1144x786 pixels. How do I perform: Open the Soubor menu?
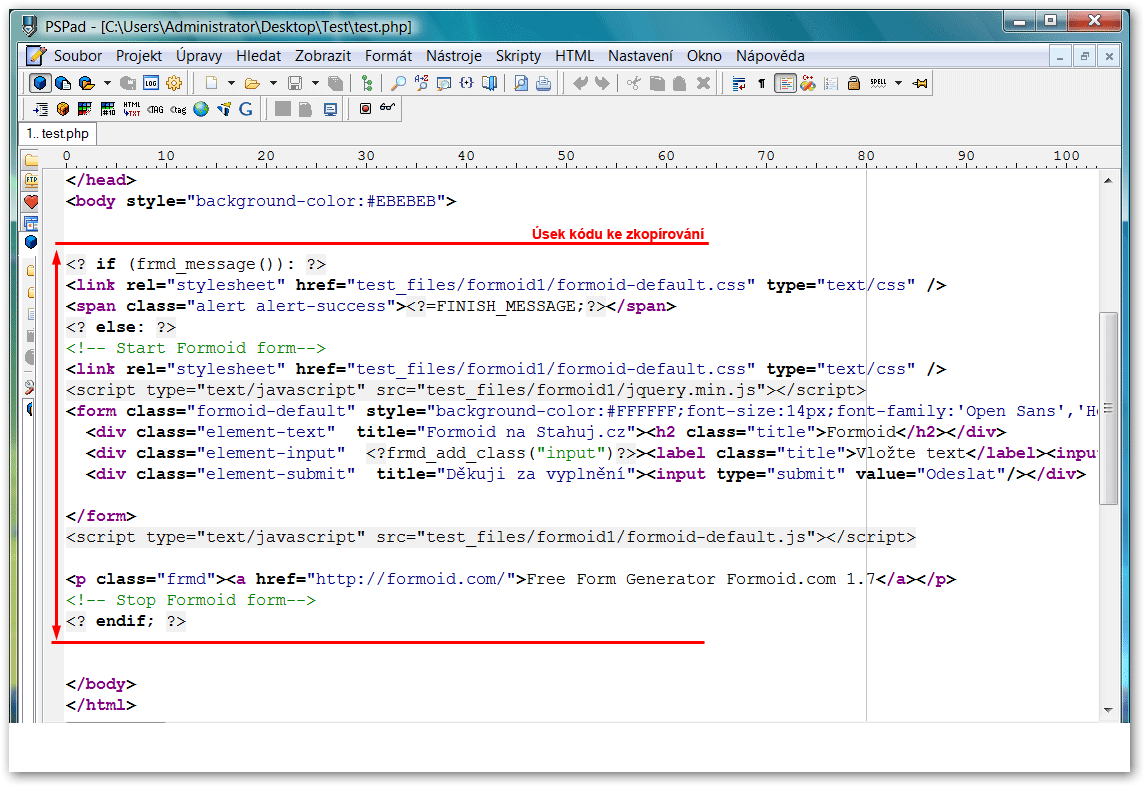click(77, 55)
